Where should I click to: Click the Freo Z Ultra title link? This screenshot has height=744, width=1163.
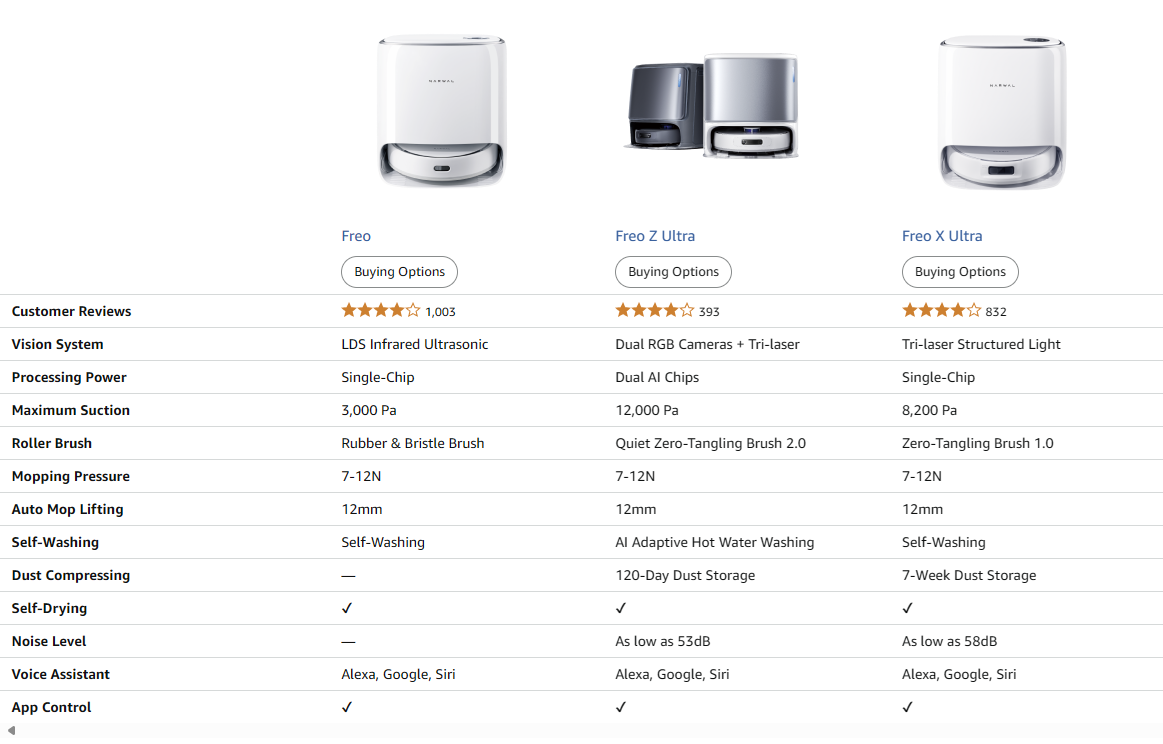[x=655, y=236]
